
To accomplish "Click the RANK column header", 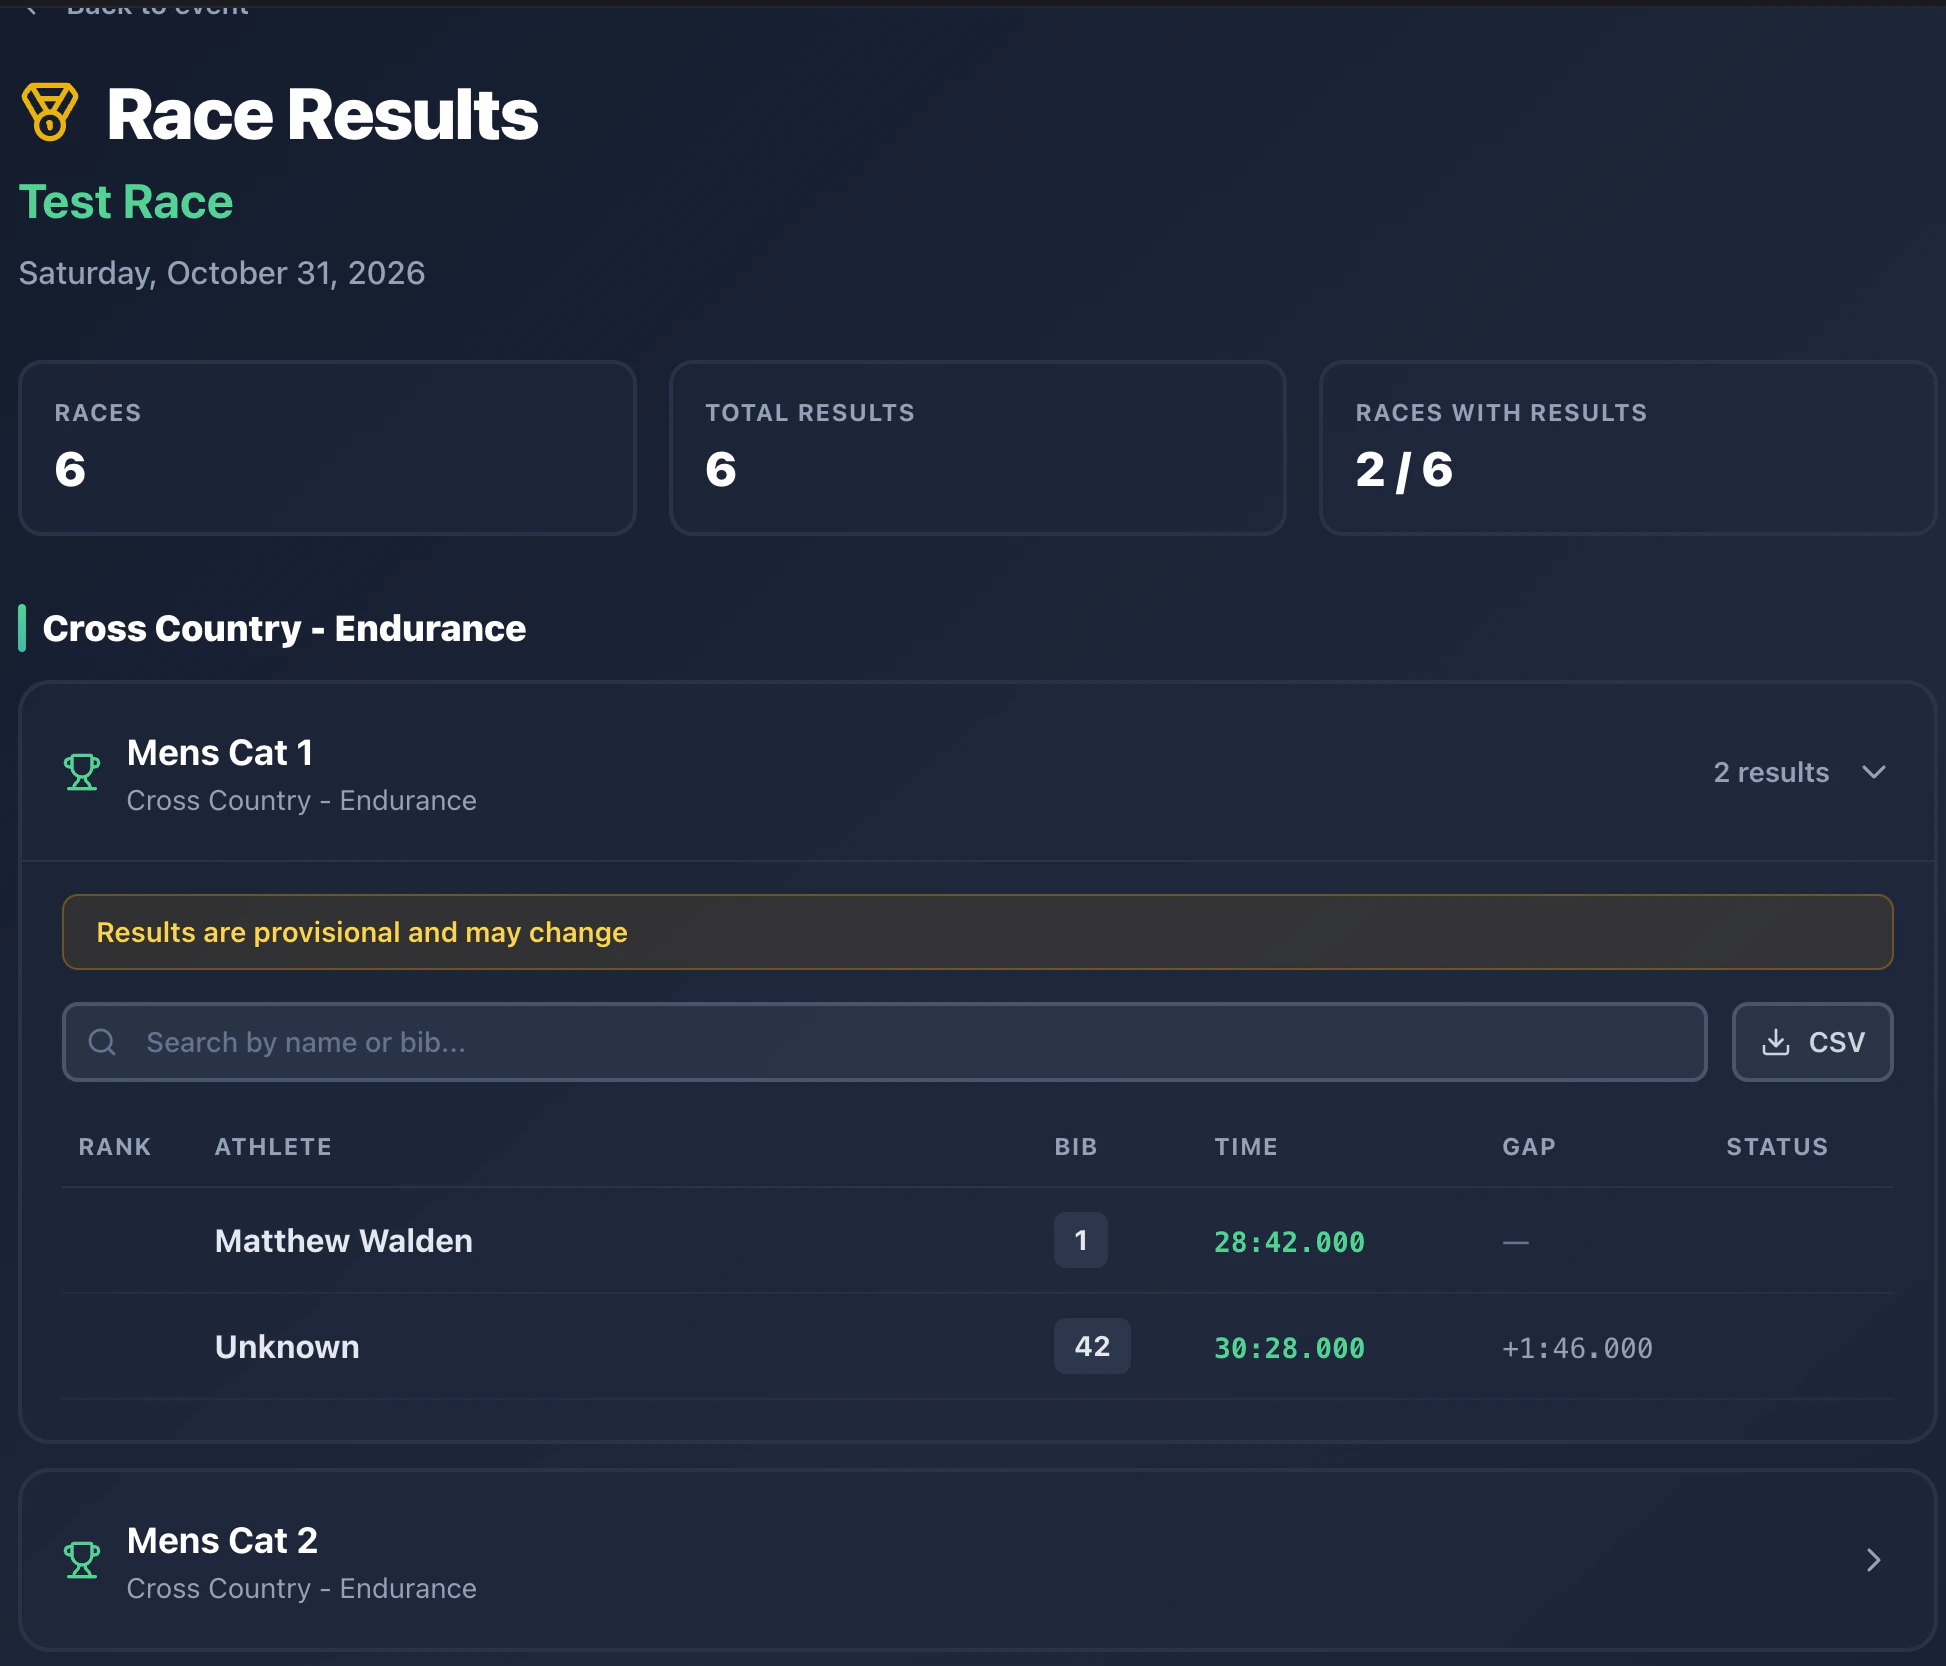I will [115, 1147].
